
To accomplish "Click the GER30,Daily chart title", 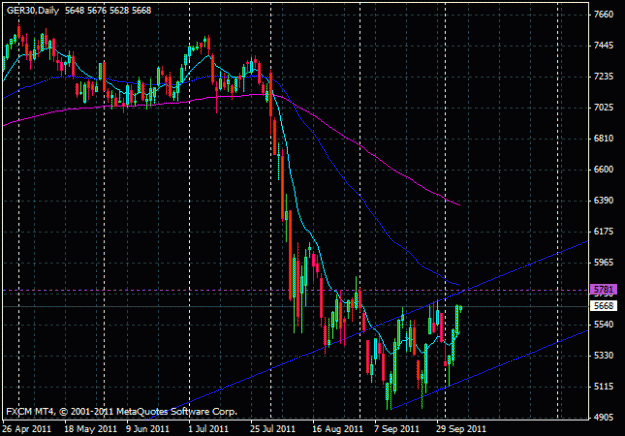I will [33, 11].
